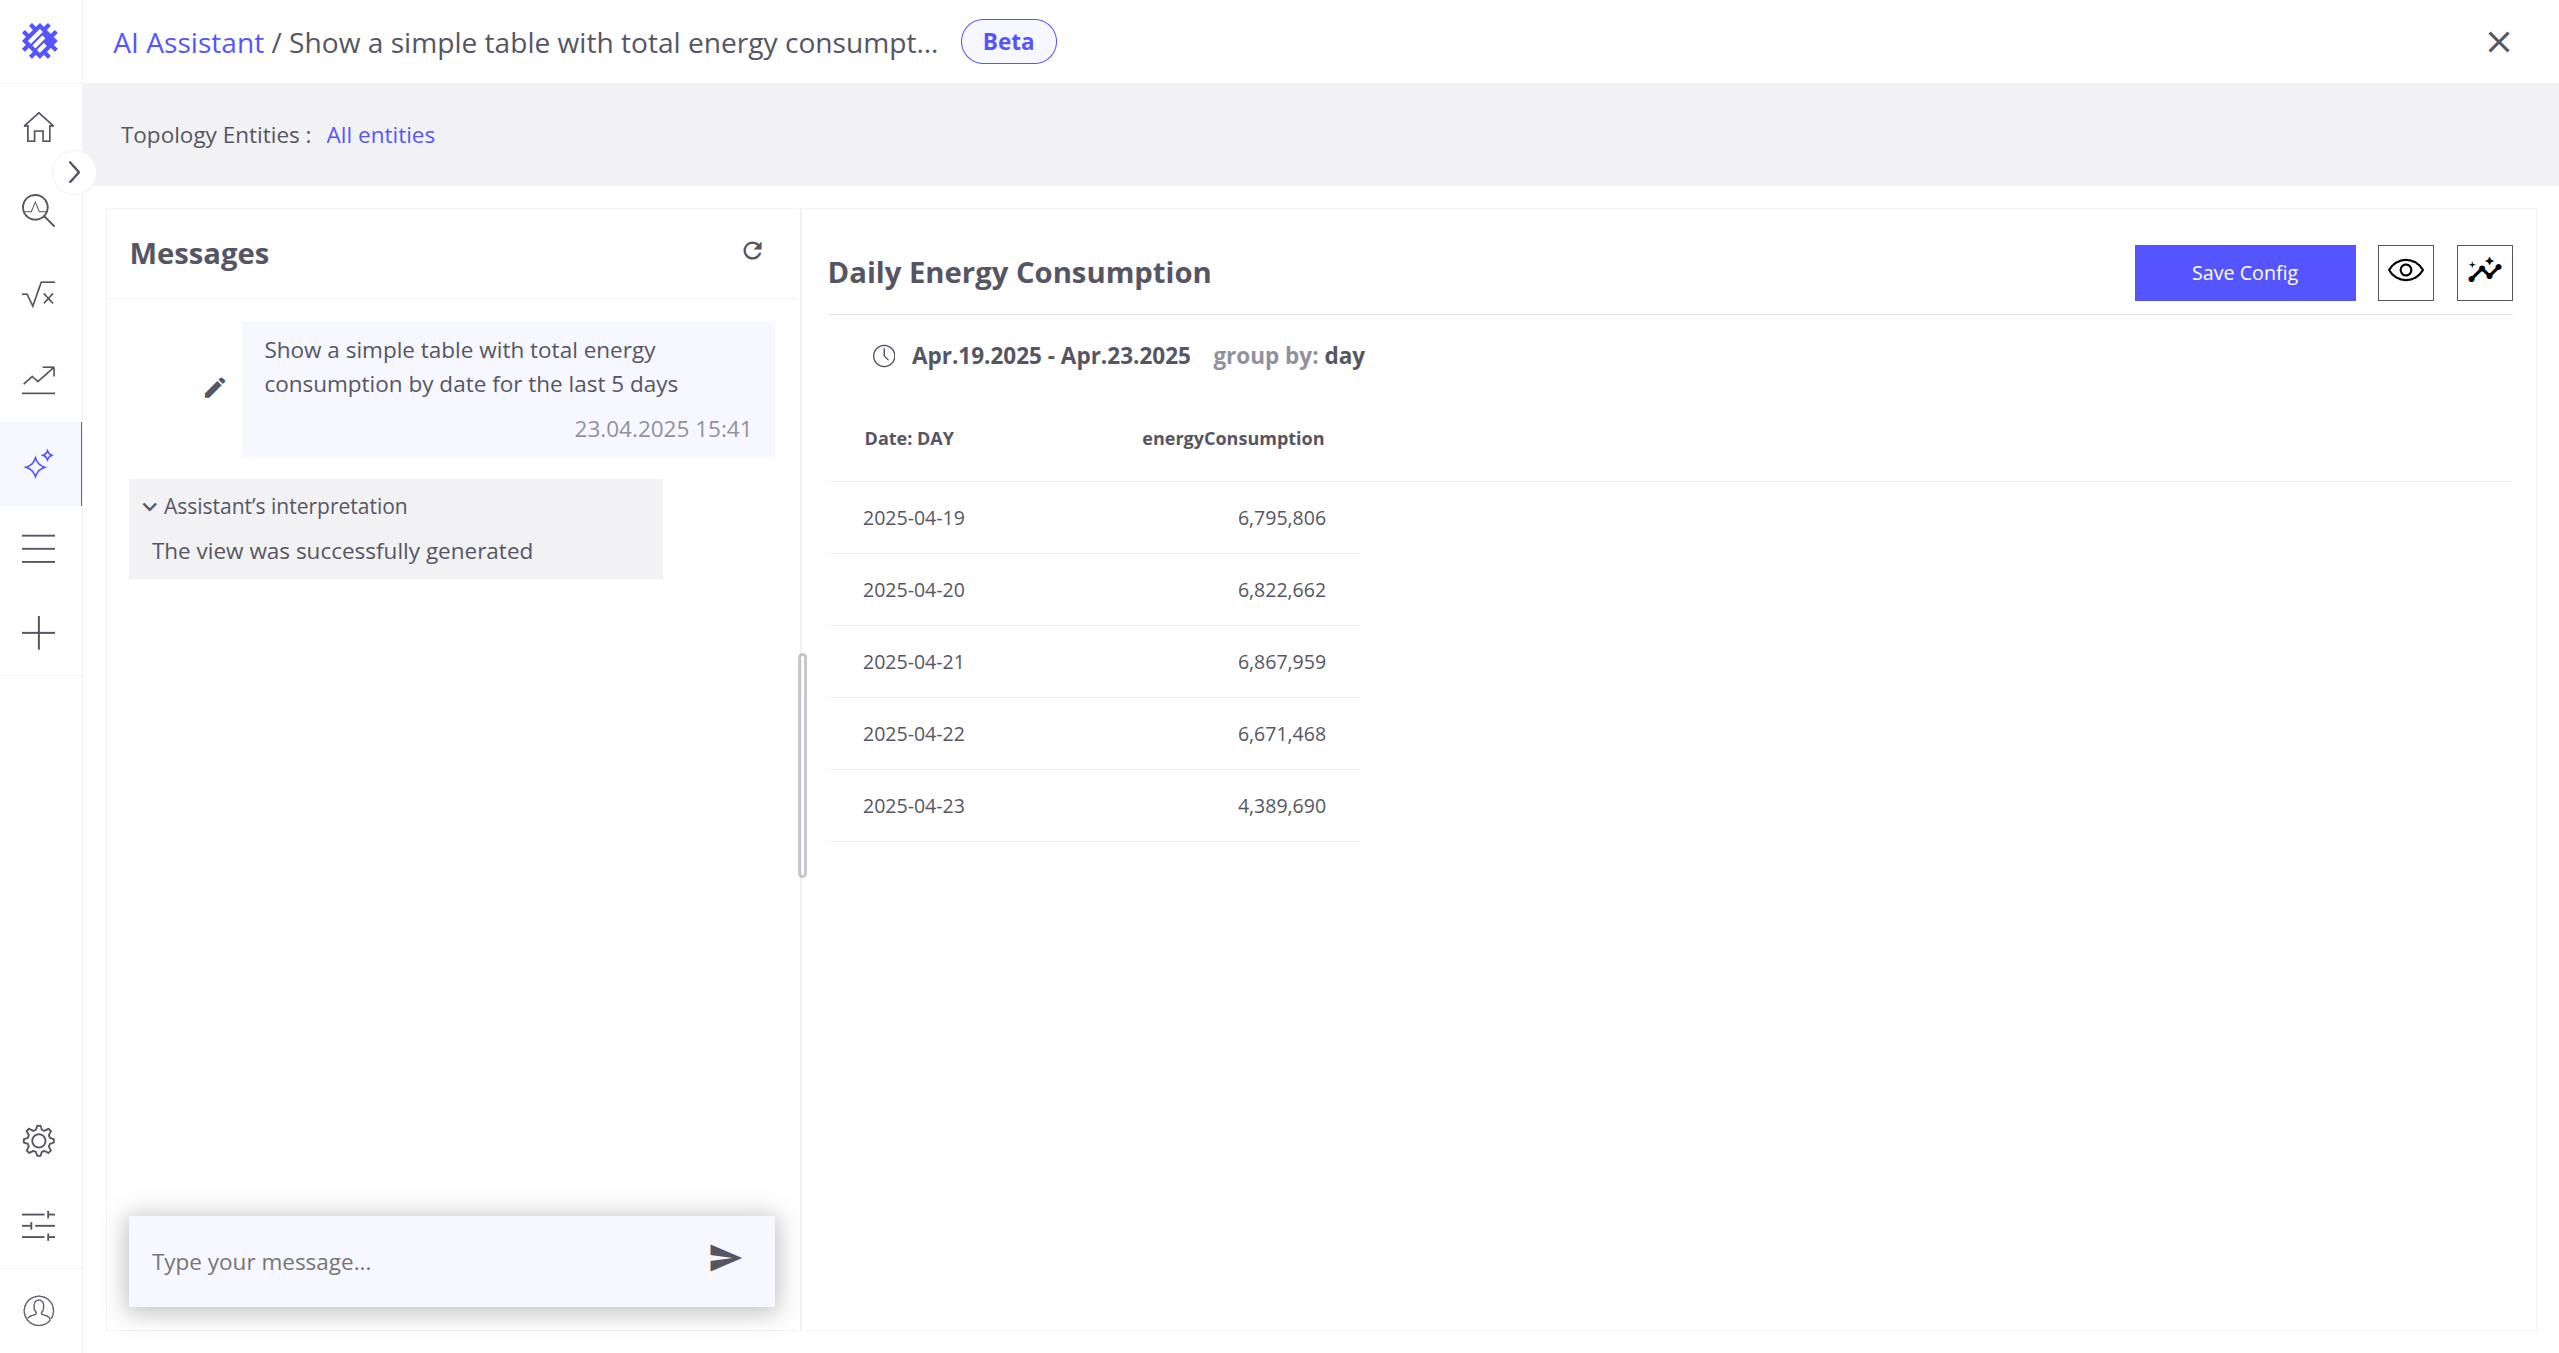The width and height of the screenshot is (2559, 1353).
Task: Toggle the eye preview button
Action: pyautogui.click(x=2405, y=272)
